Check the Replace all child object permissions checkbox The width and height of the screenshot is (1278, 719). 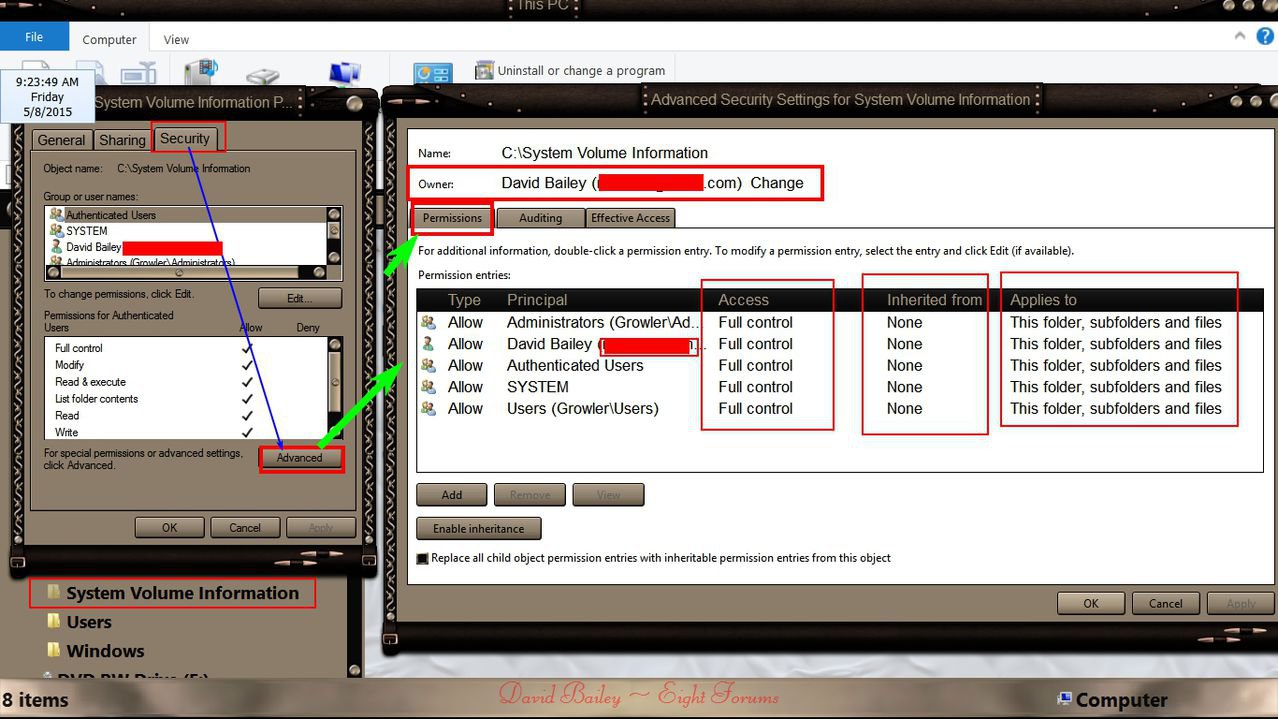pos(422,558)
